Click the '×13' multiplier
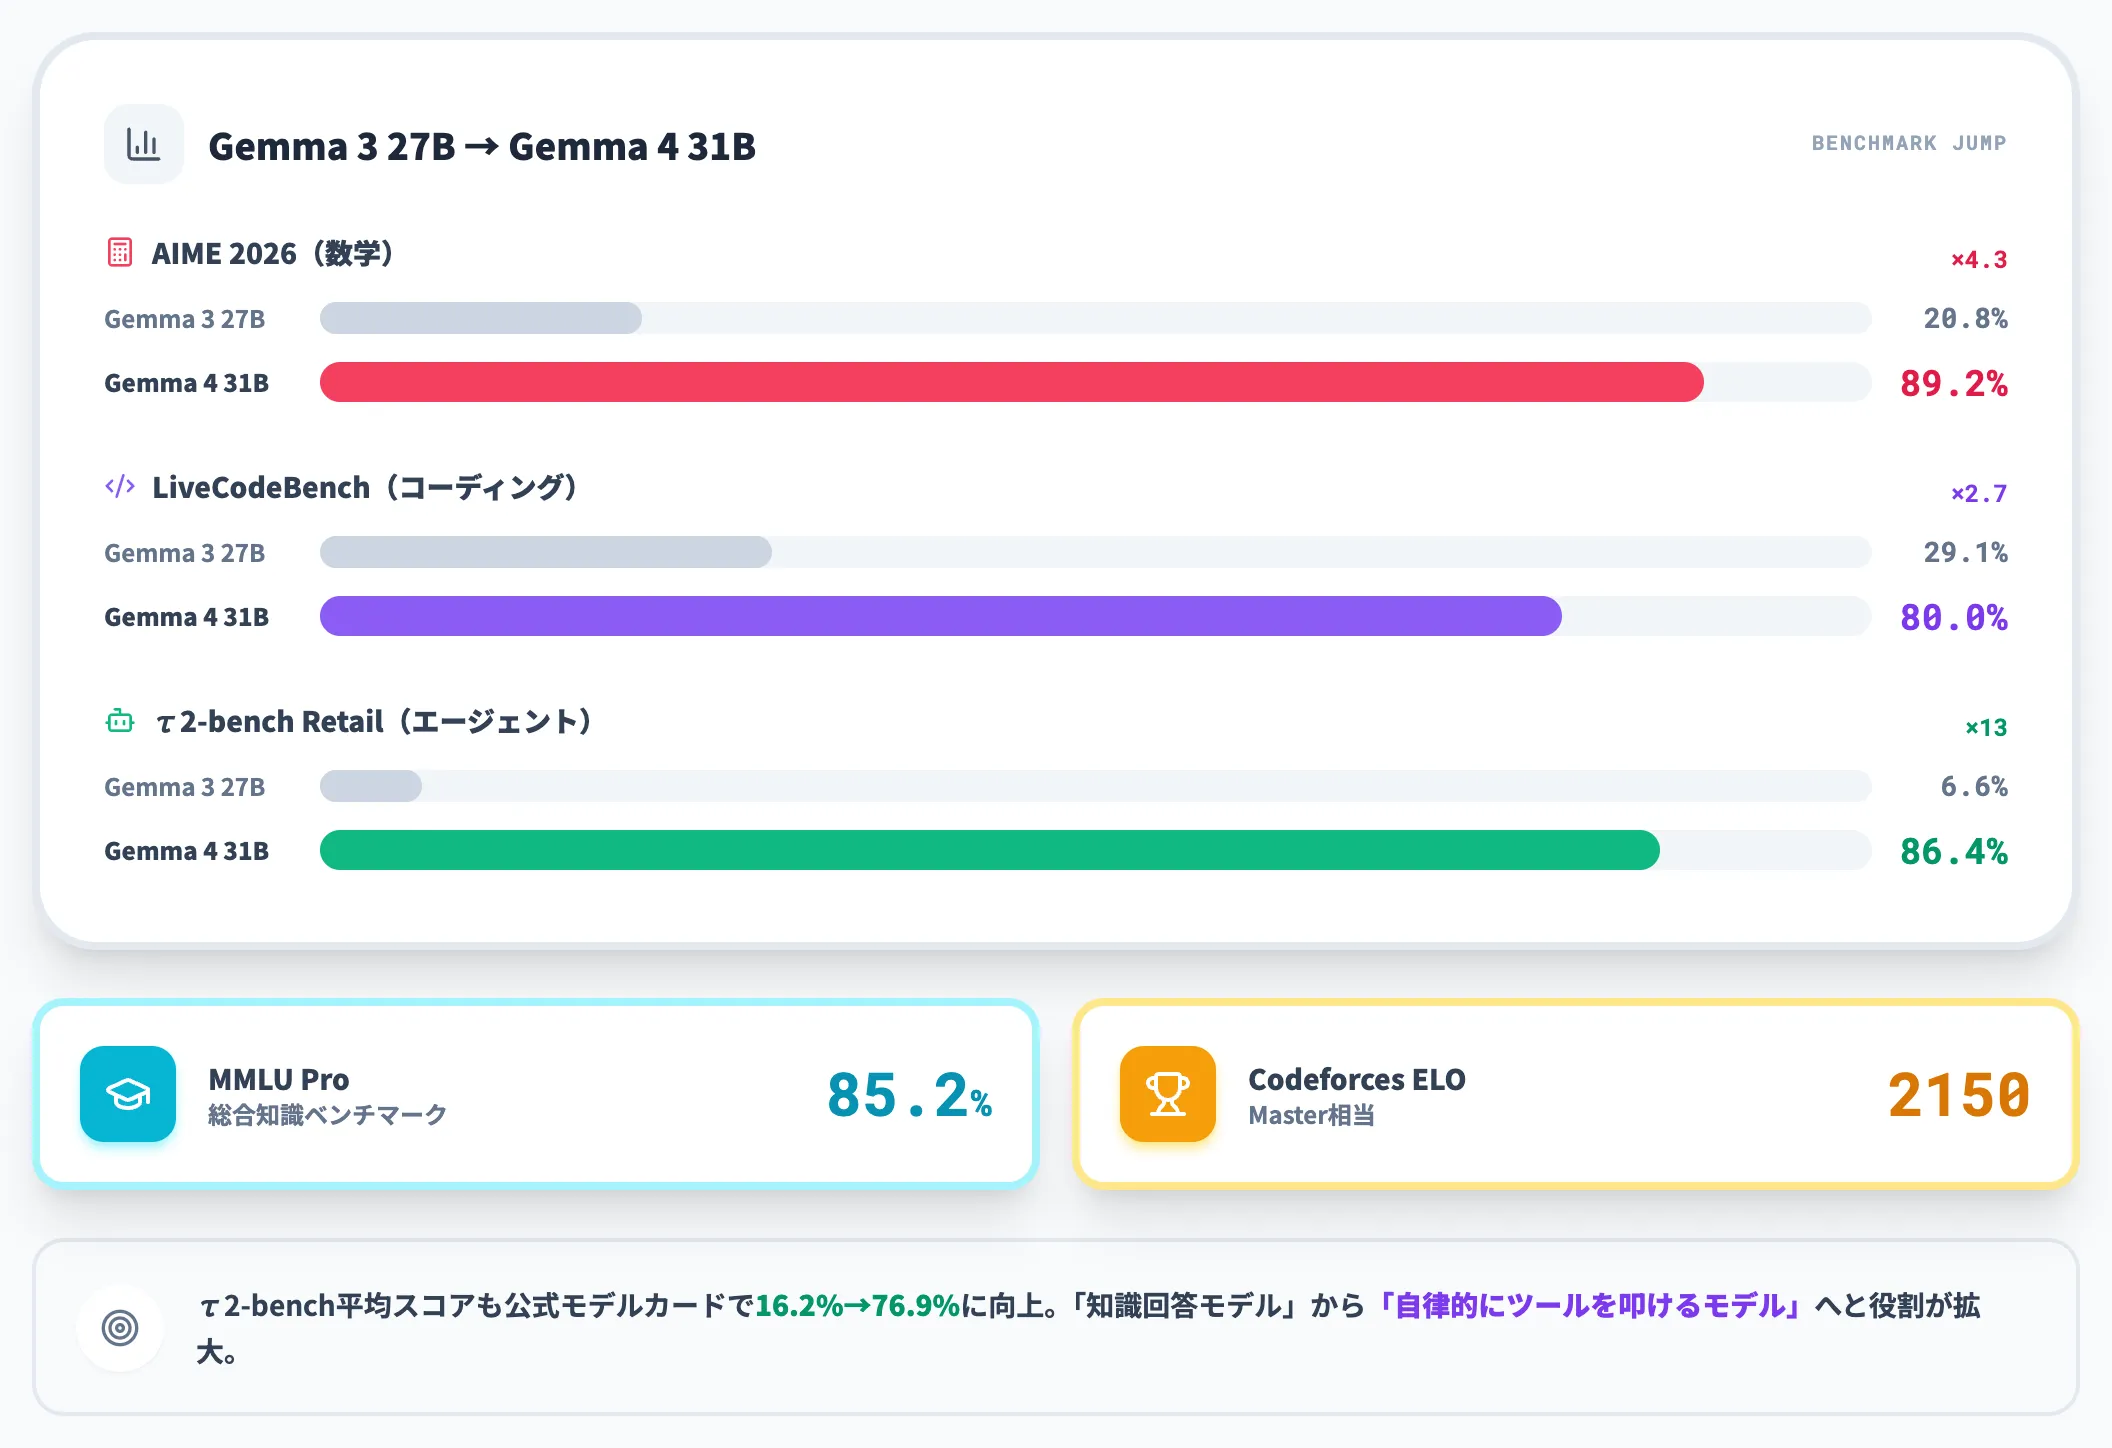Image resolution: width=2112 pixels, height=1448 pixels. click(1986, 727)
